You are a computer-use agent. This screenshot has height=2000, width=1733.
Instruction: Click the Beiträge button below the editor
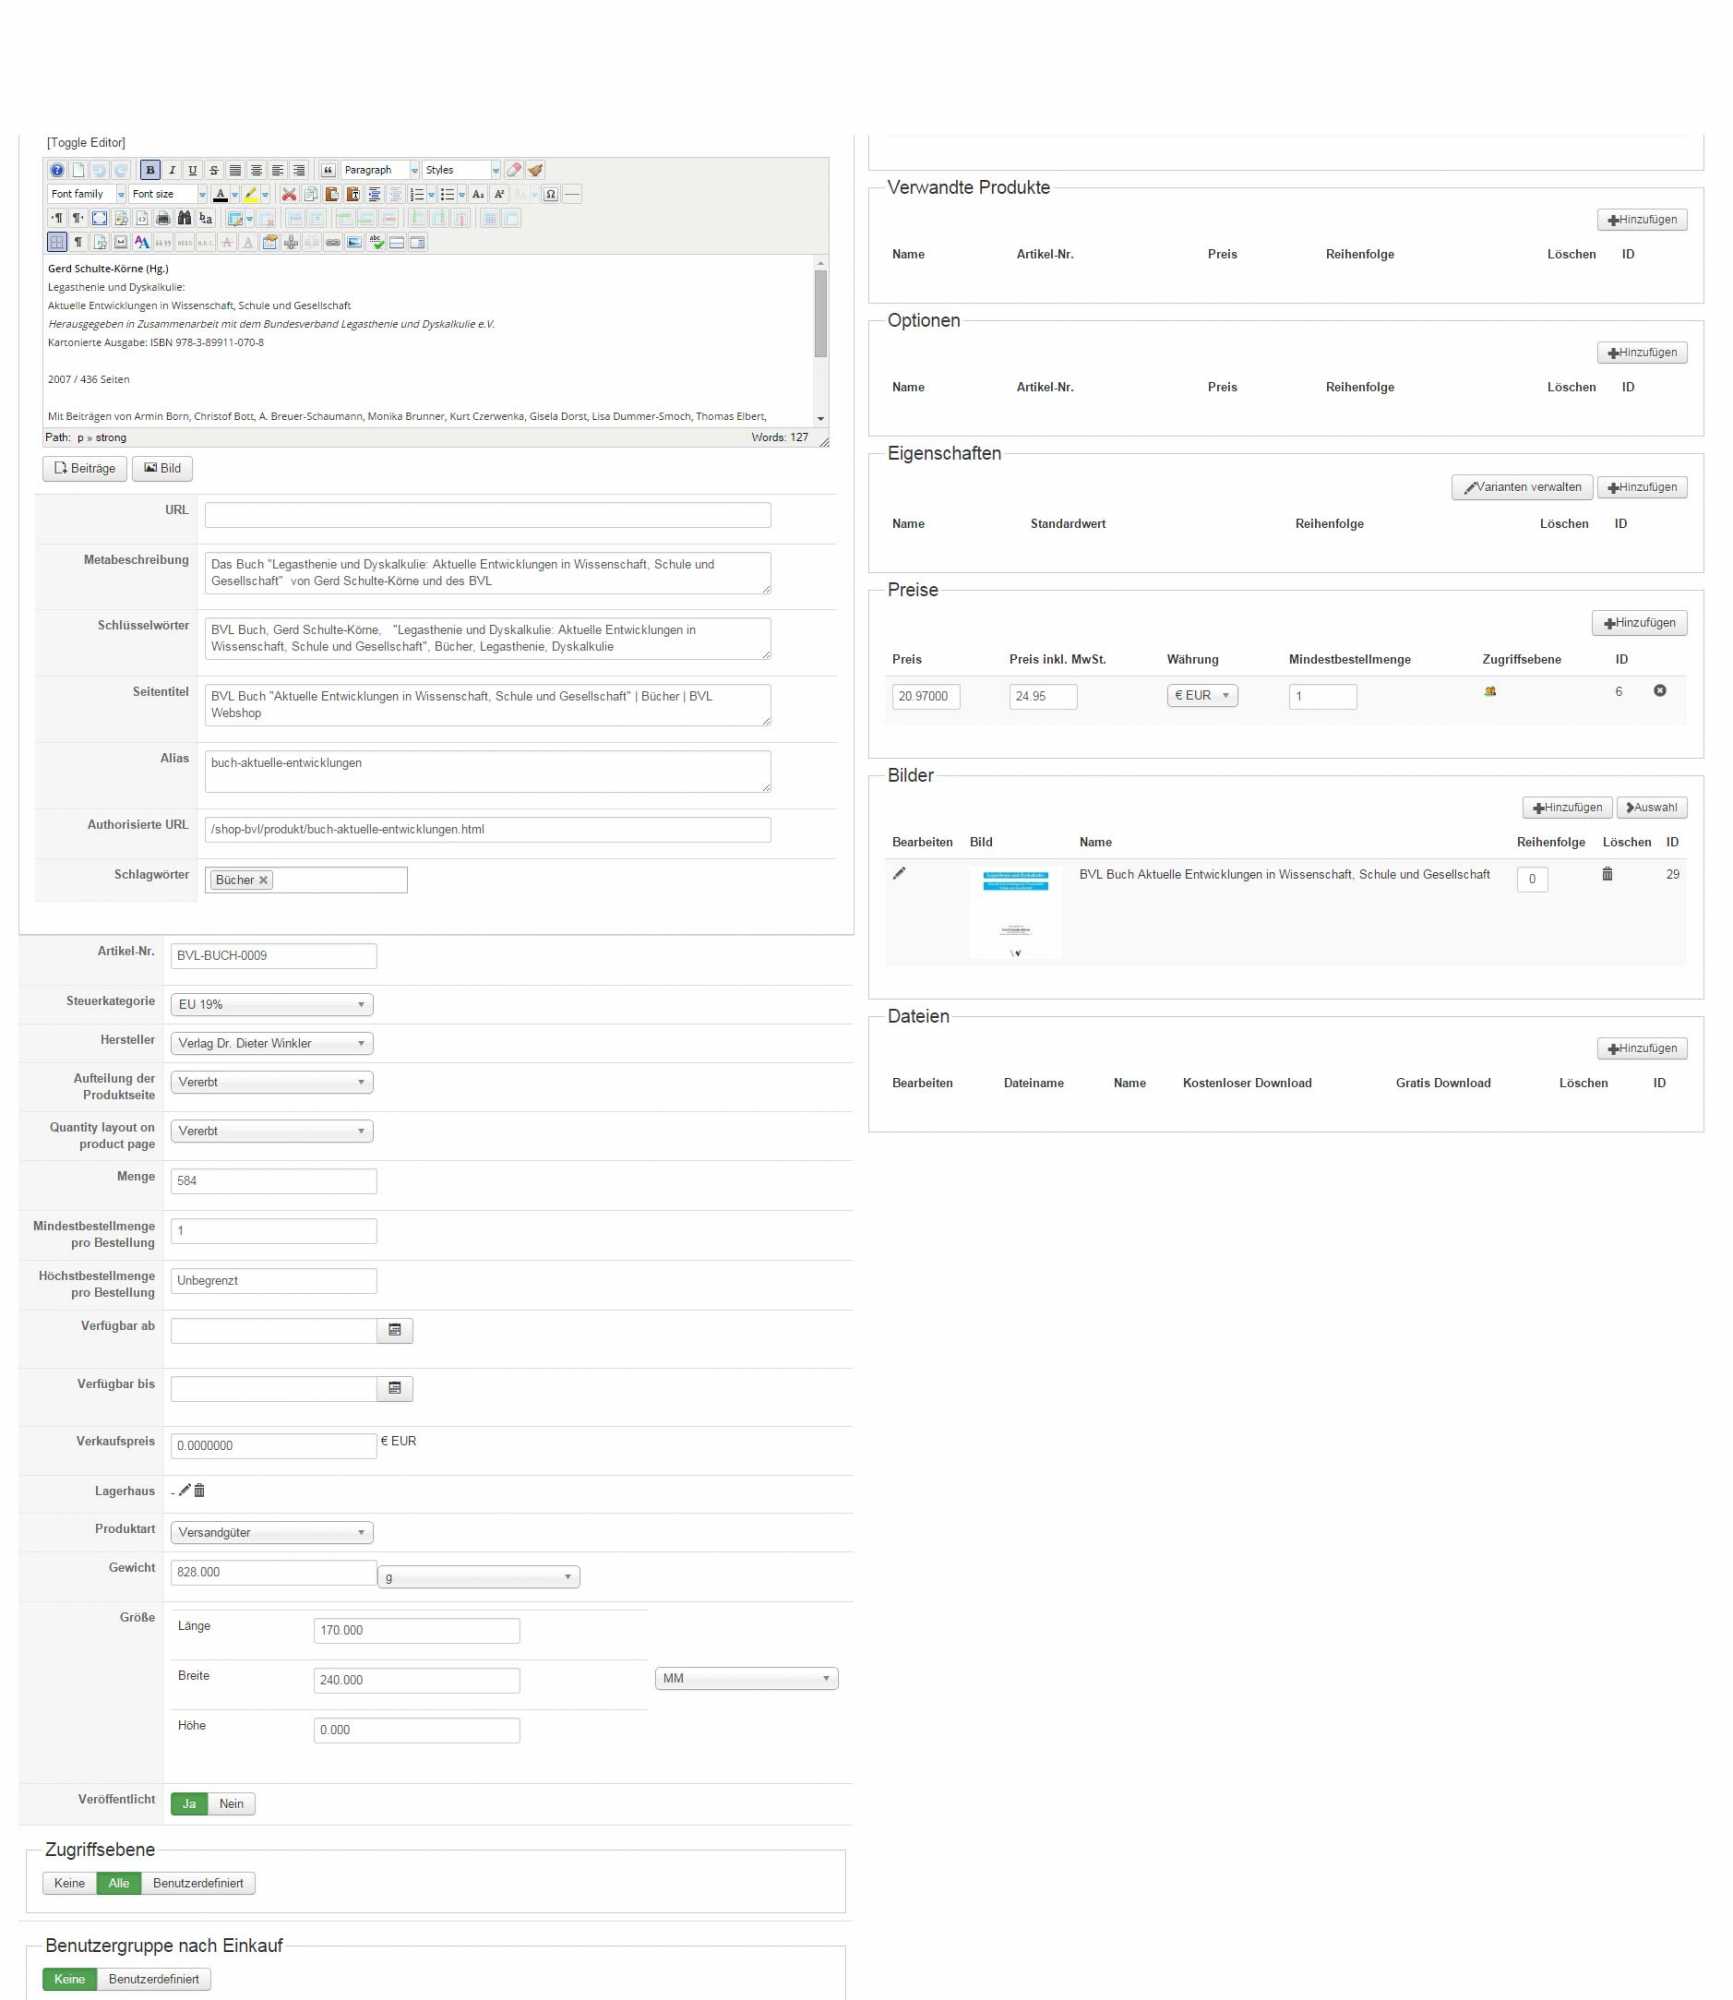(x=85, y=468)
